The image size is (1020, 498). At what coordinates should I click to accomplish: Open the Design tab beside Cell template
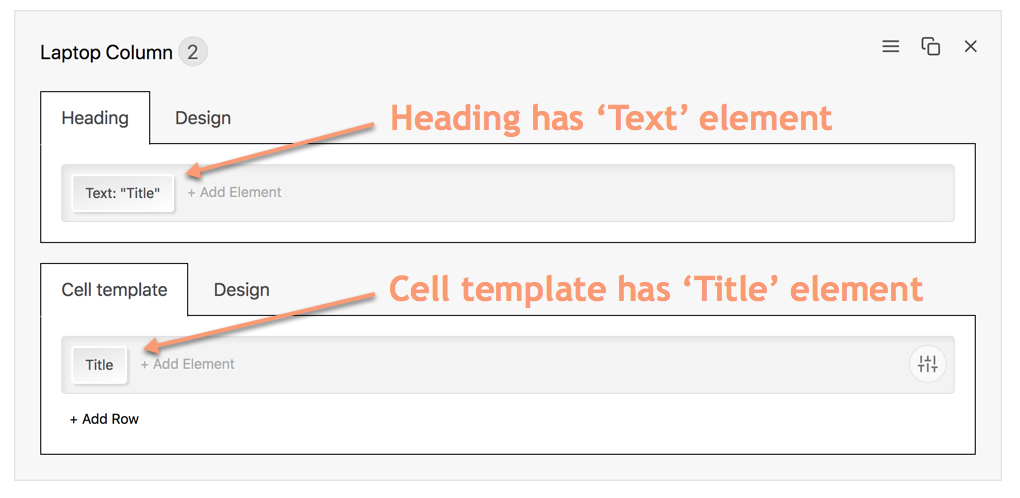coord(241,290)
